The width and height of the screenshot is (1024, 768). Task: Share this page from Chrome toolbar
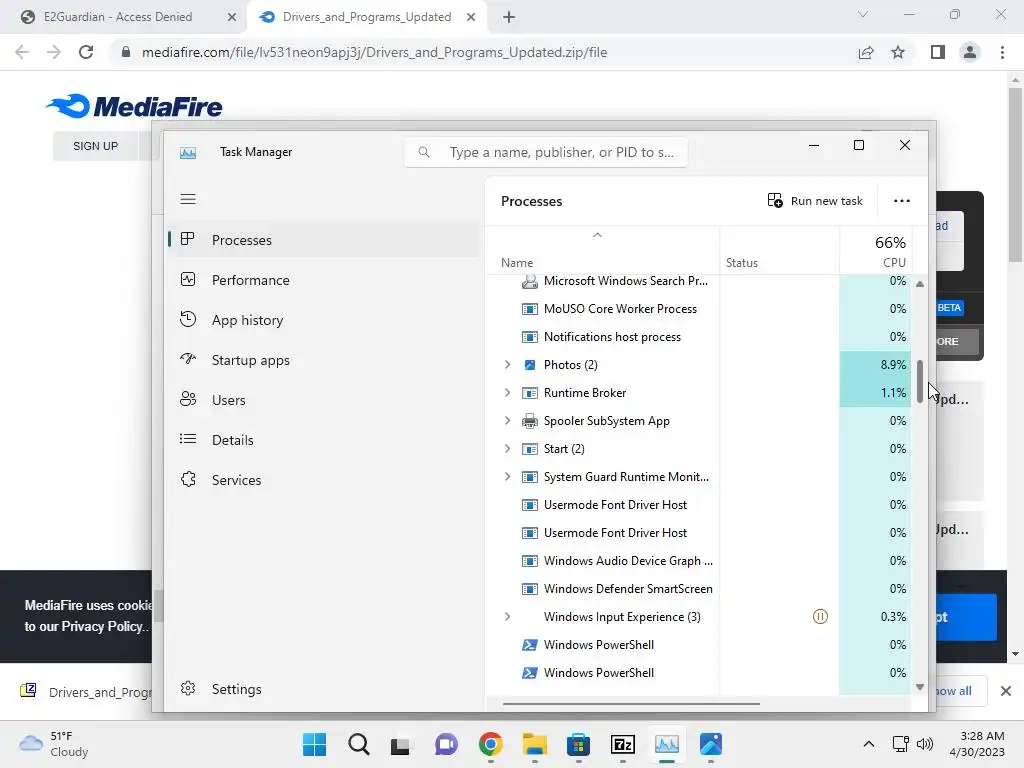(866, 52)
